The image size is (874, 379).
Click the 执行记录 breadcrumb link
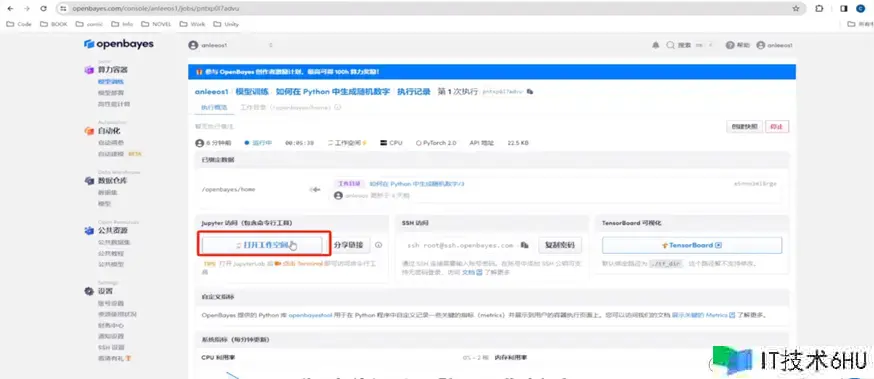[x=414, y=91]
